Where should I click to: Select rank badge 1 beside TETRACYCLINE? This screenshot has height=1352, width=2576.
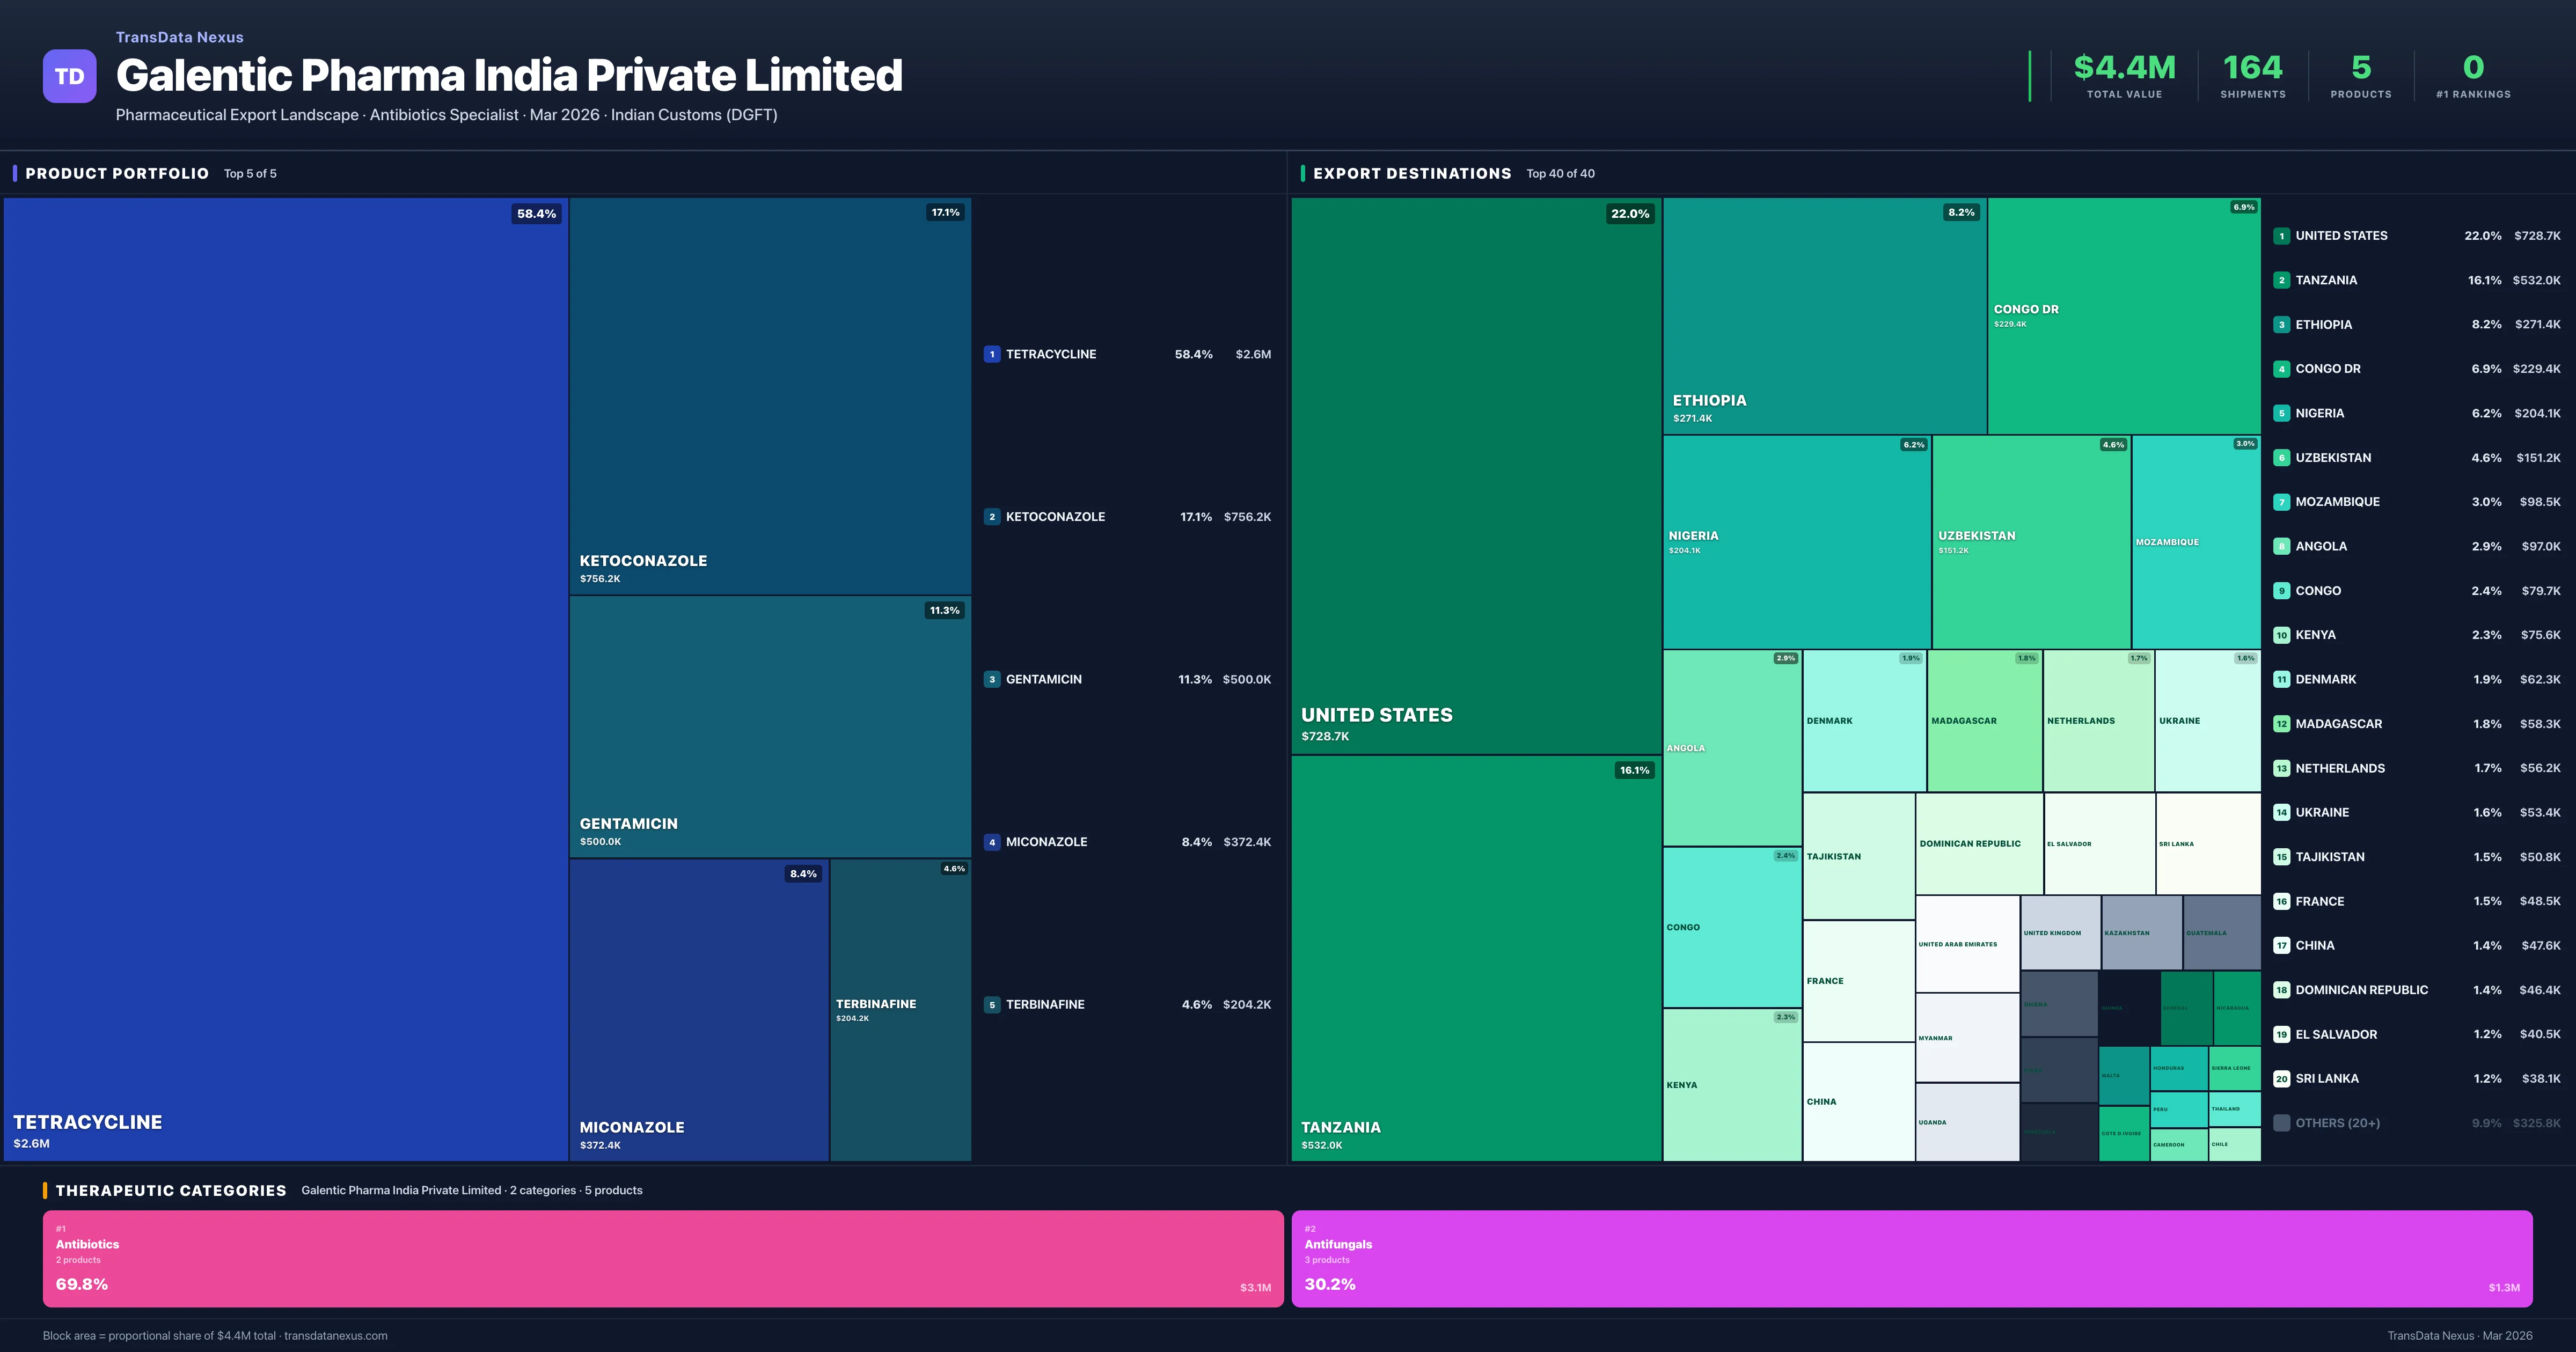pyautogui.click(x=992, y=353)
